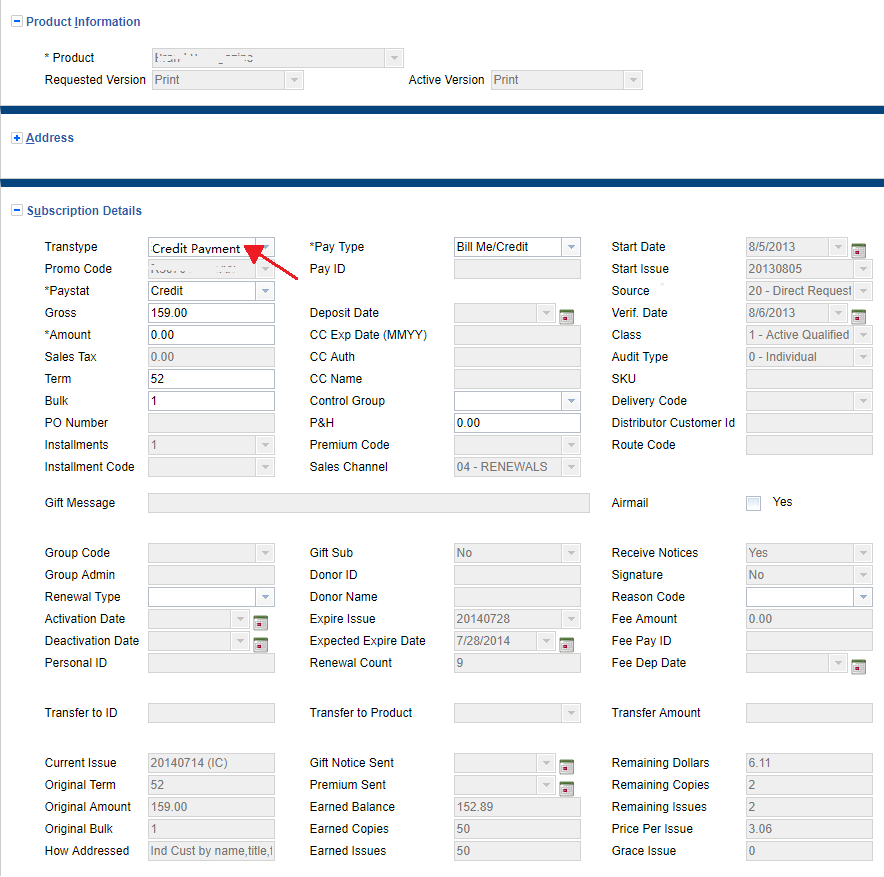This screenshot has height=877, width=884.
Task: Open the Verif. Date calendar icon
Action: point(858,316)
